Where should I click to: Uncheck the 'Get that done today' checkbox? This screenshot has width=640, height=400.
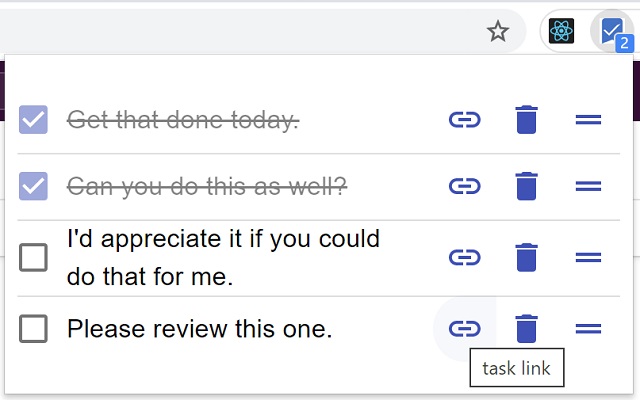[x=34, y=120]
